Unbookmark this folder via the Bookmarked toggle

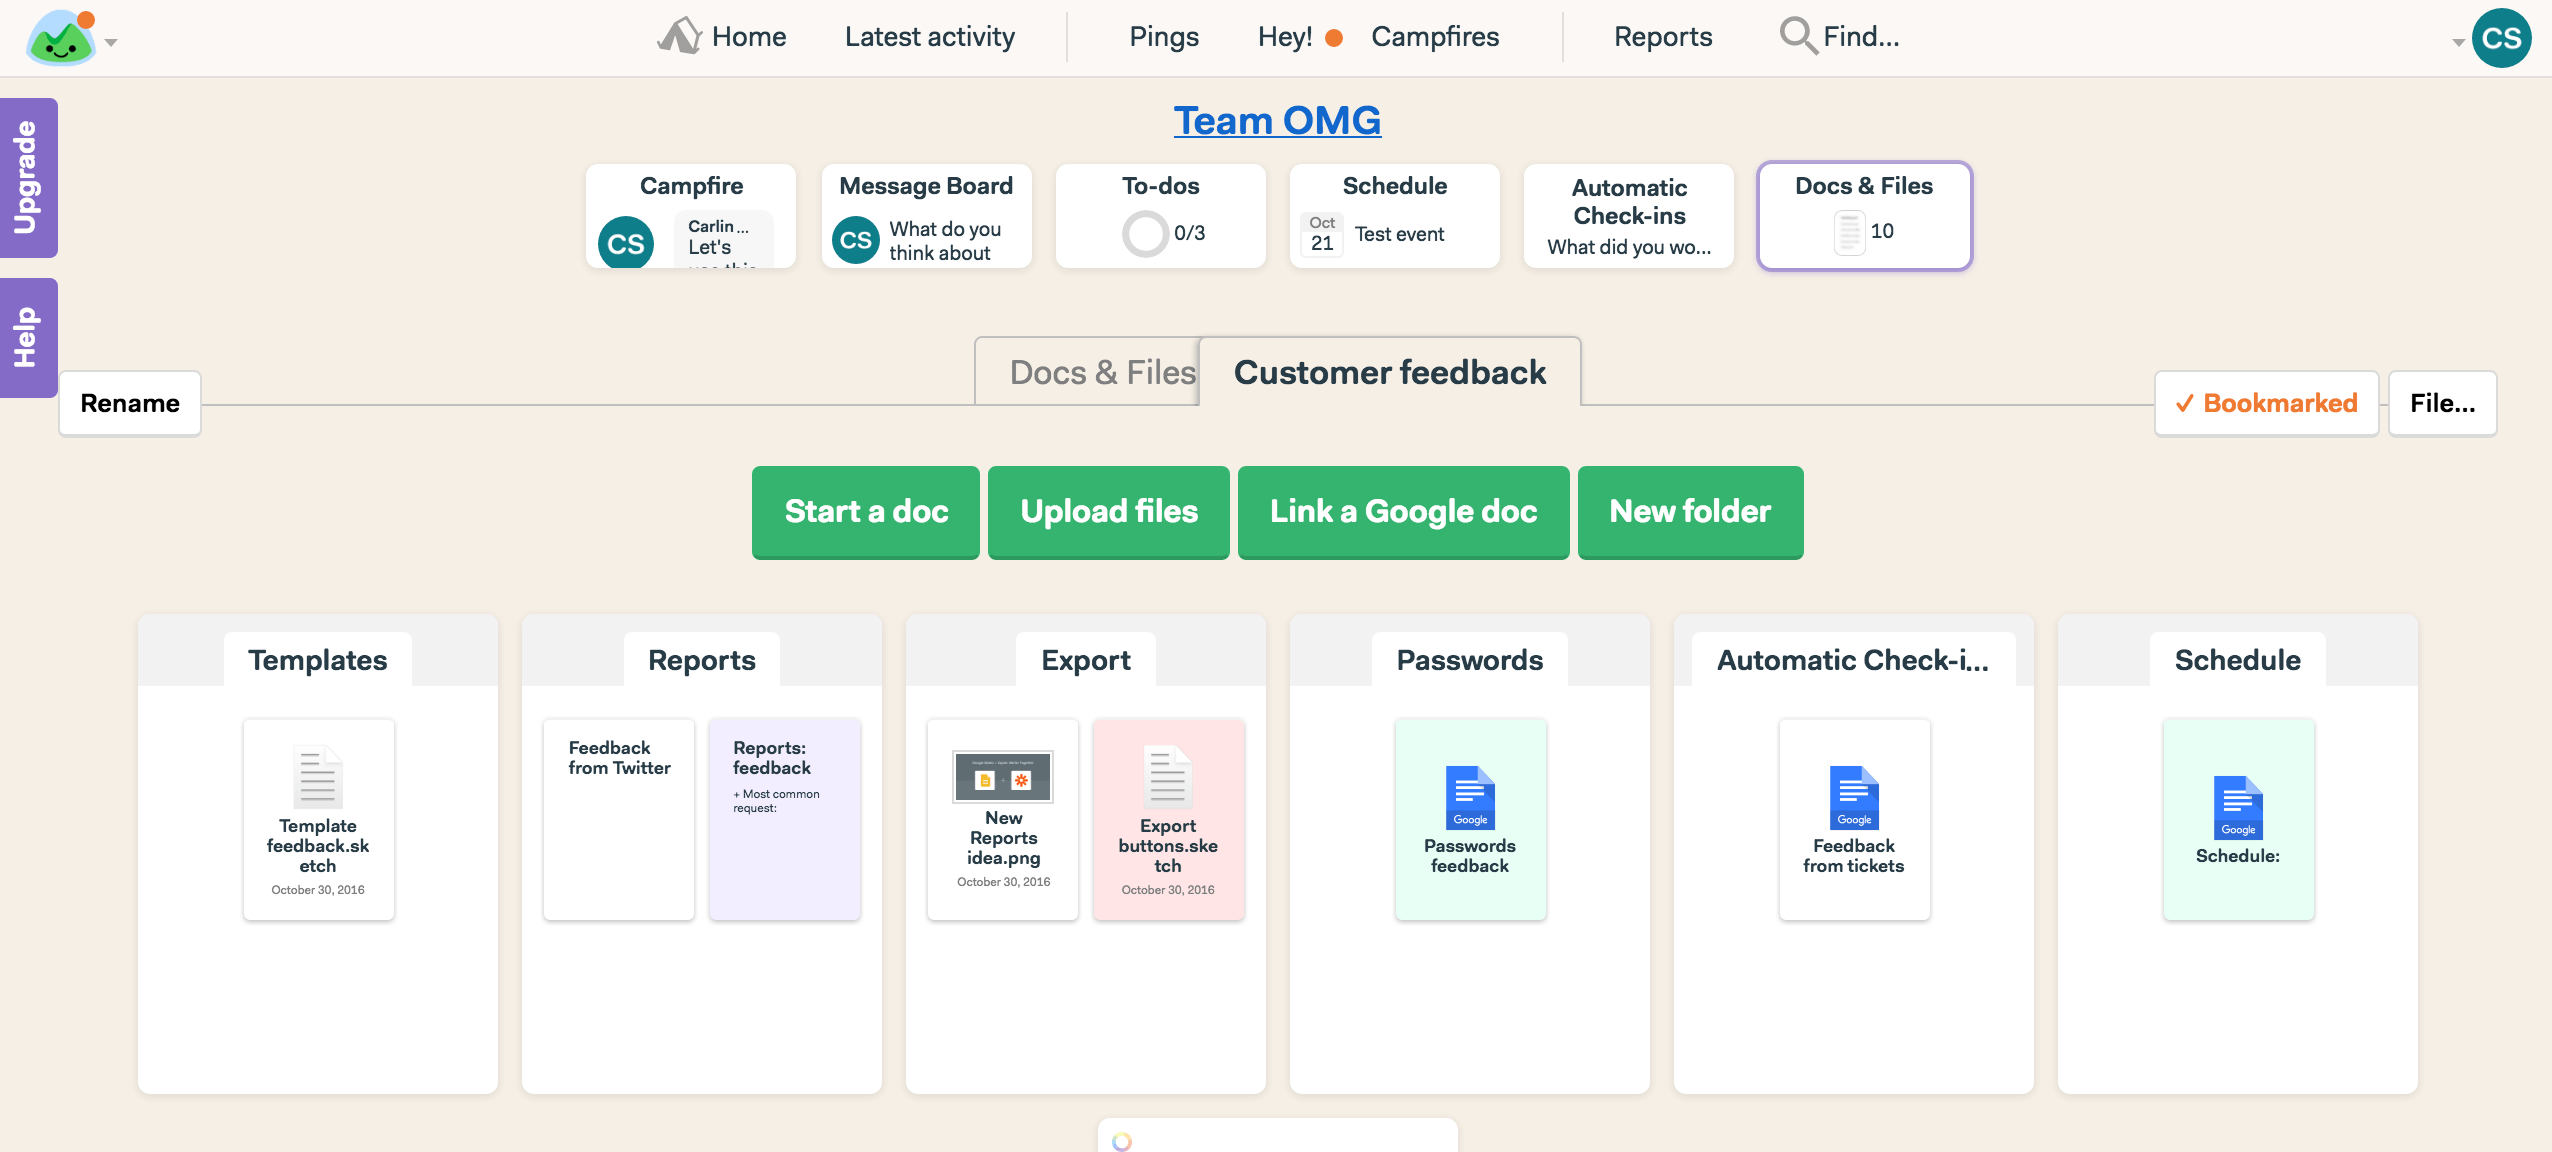(2267, 403)
